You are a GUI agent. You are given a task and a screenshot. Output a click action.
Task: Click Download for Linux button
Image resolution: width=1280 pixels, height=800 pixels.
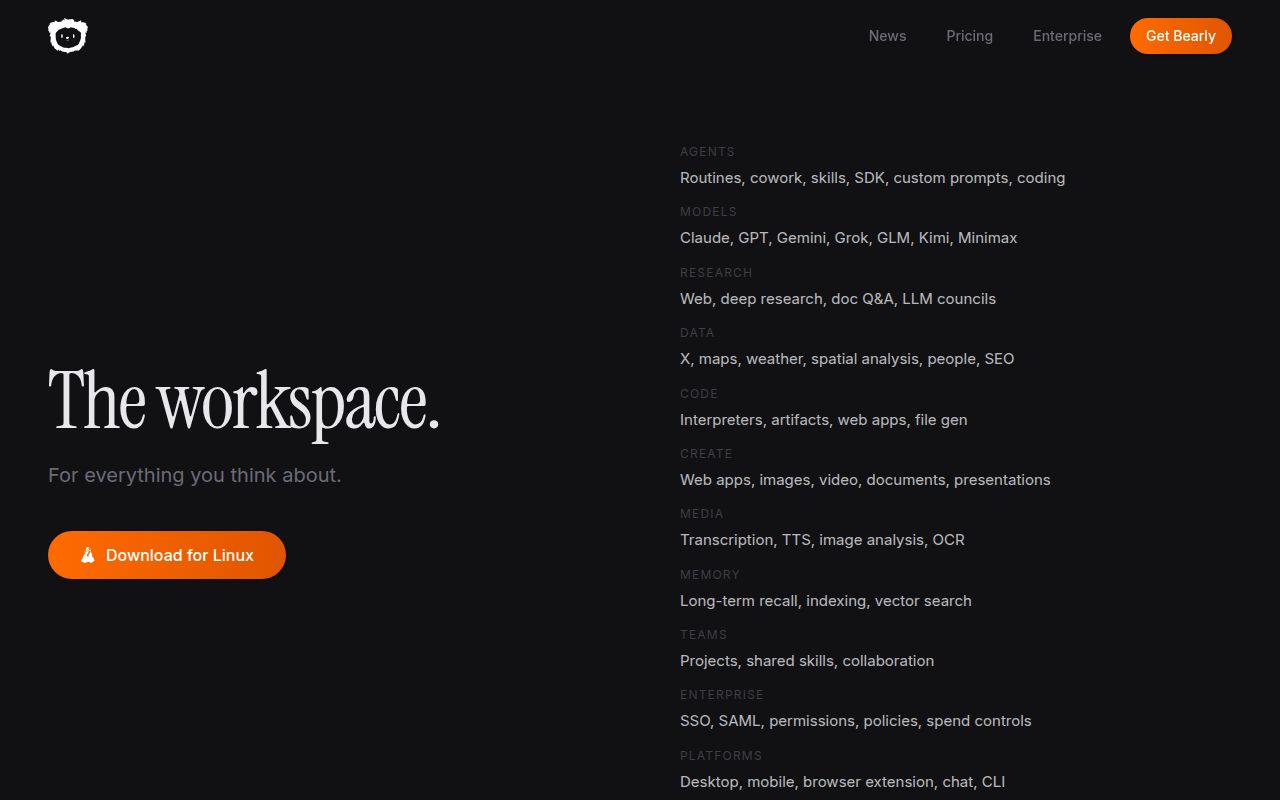click(x=167, y=555)
